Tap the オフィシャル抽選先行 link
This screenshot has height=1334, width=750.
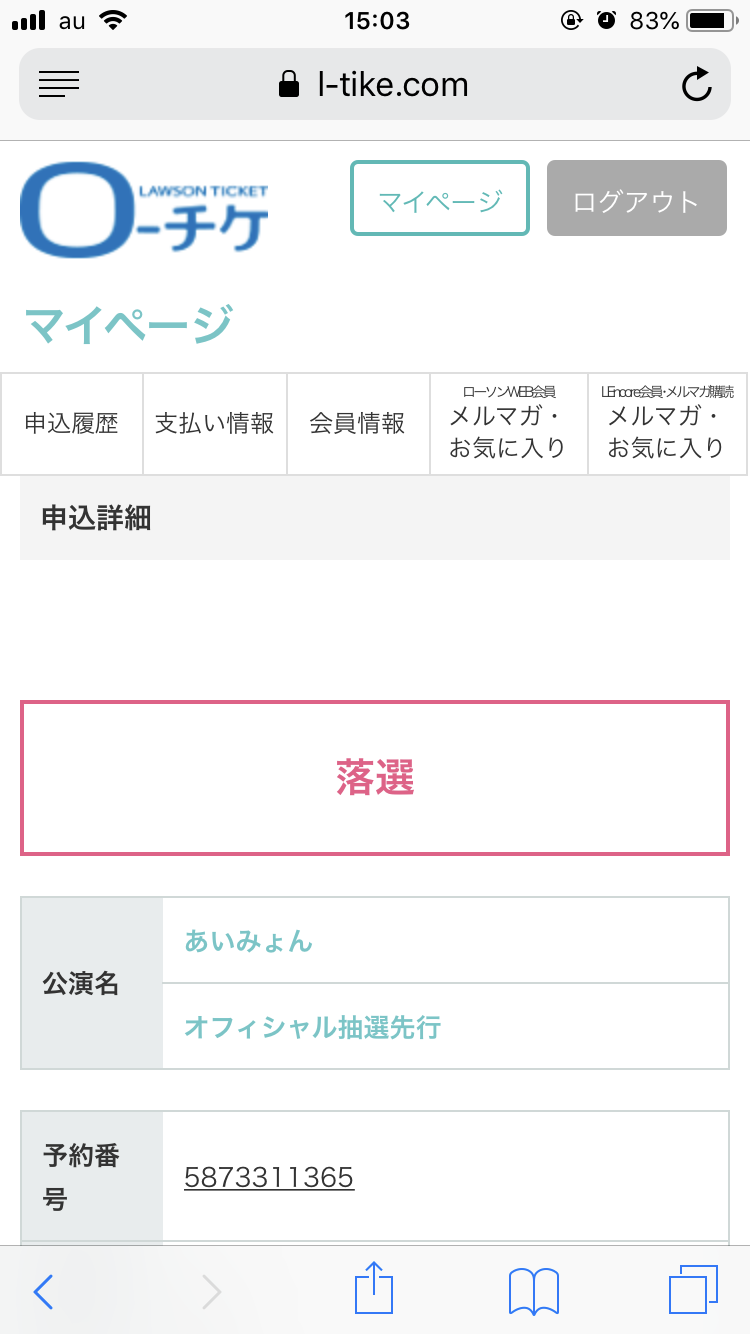coord(312,1027)
